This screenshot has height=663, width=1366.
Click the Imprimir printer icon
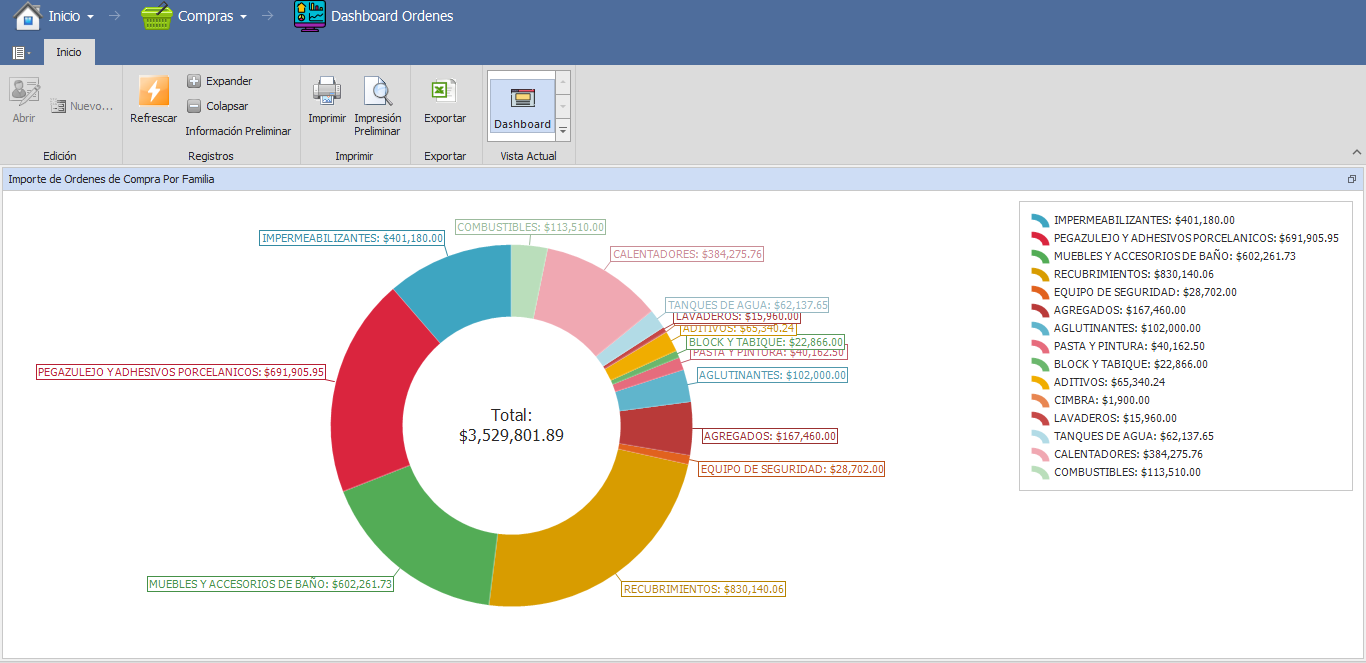coord(327,91)
